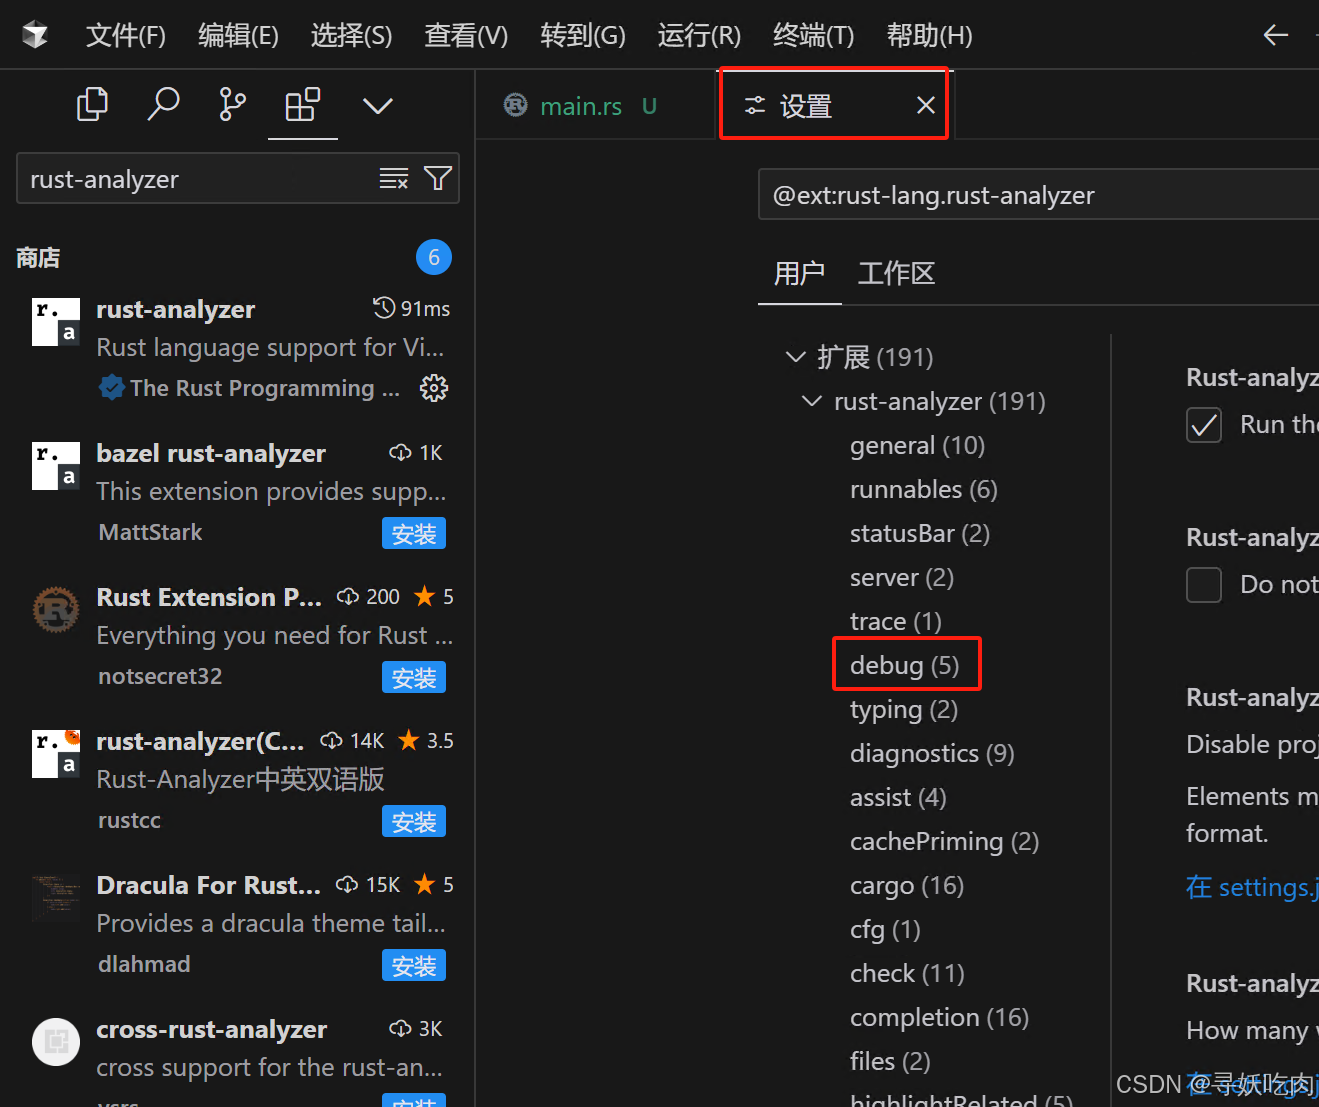Viewport: 1319px width, 1107px height.
Task: Select Rust Extension Pack gear logo
Action: 56,610
